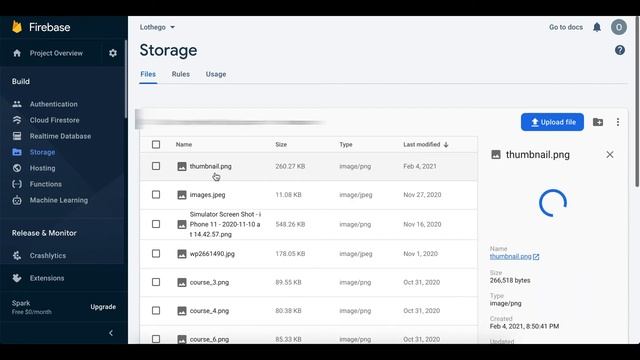The height and width of the screenshot is (360, 640).
Task: Click the Nov 27, 2020 date cell
Action: pyautogui.click(x=422, y=195)
